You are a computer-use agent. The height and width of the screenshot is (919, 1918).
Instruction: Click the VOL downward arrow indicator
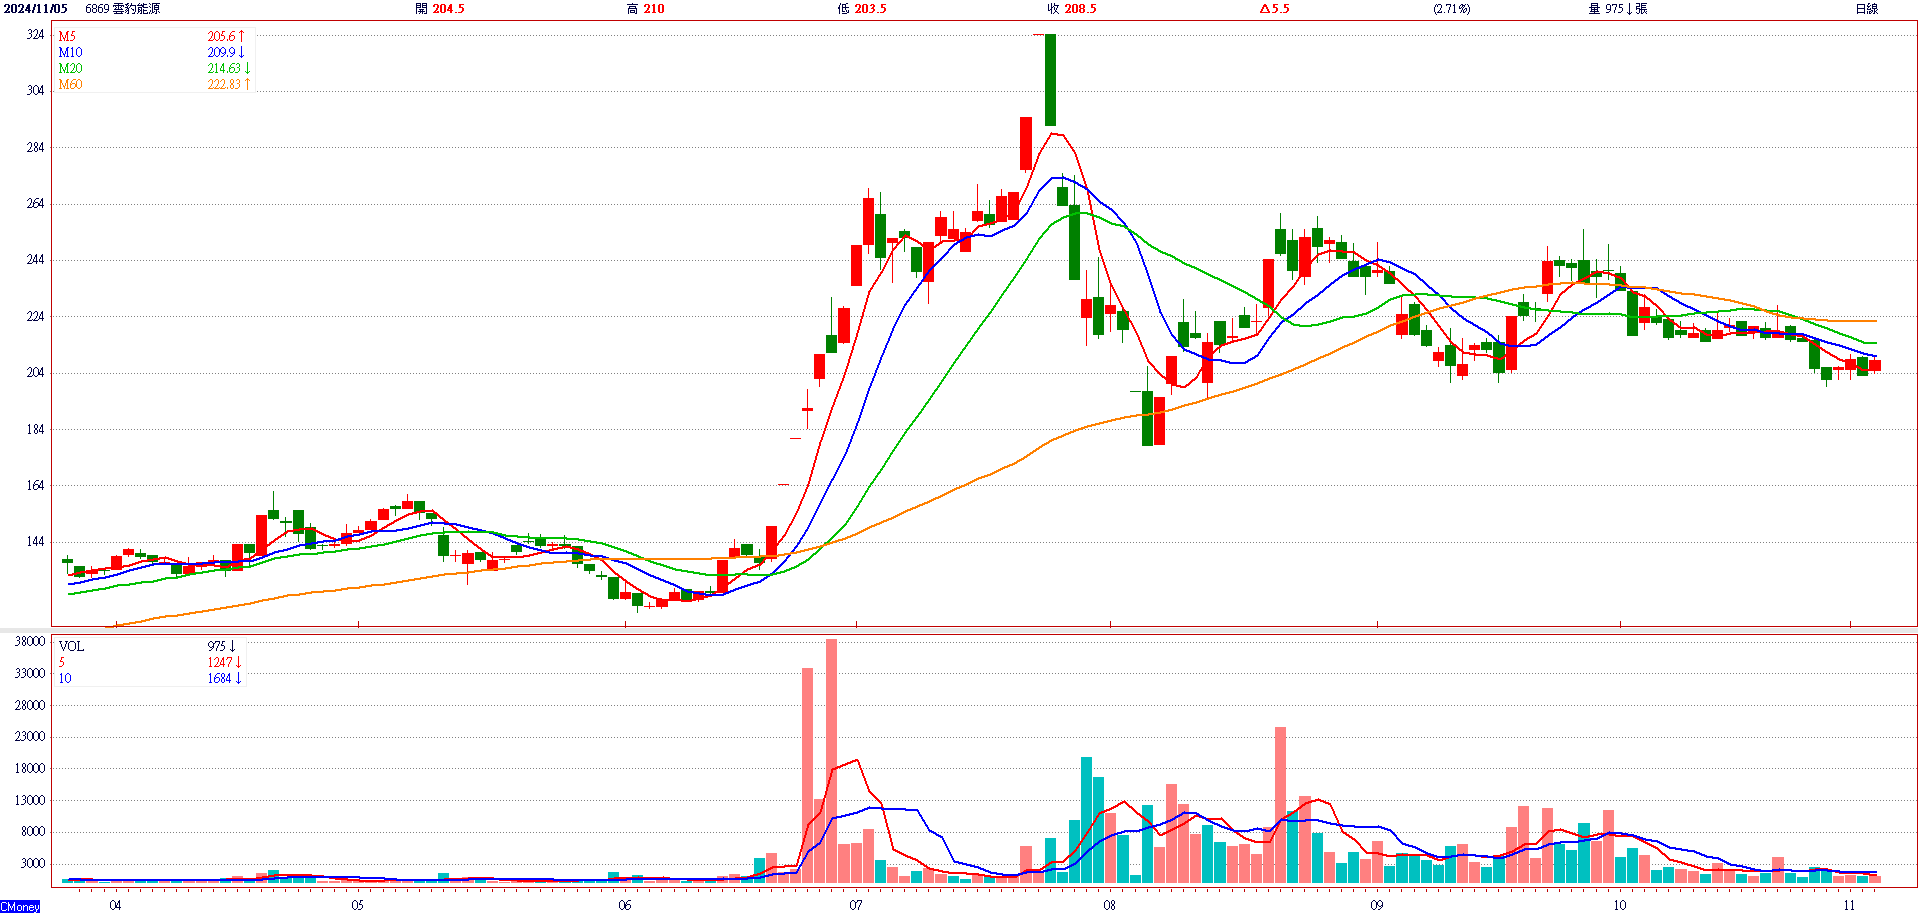(233, 646)
